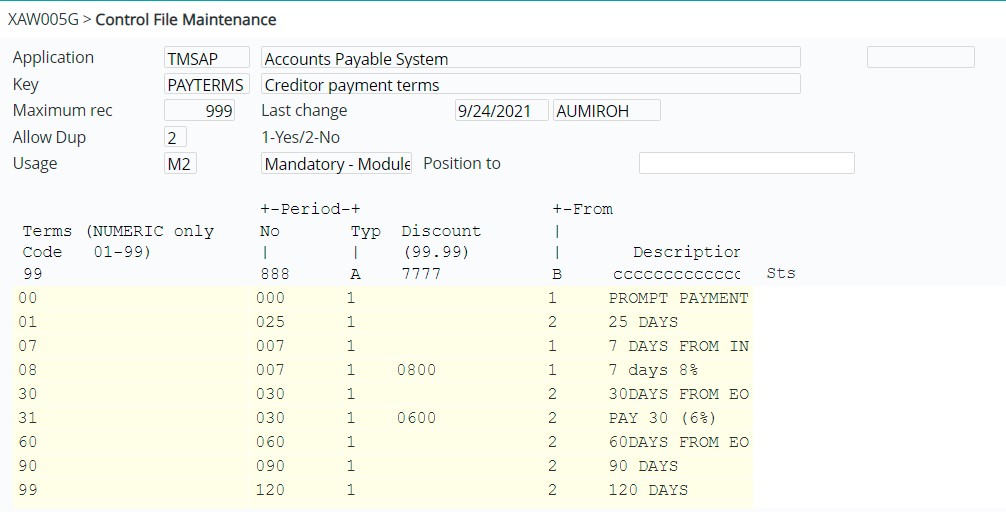Select the 7 DAYS FROM IN description cell
This screenshot has width=1006, height=512.
[677, 346]
